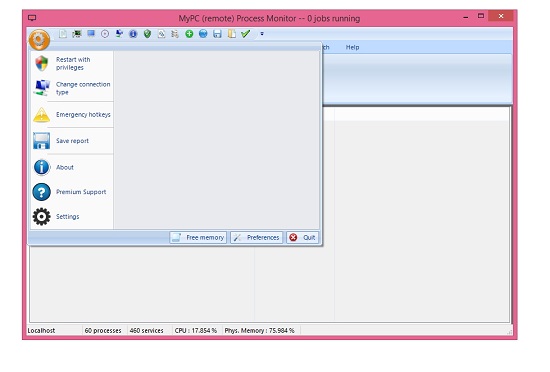The height and width of the screenshot is (372, 550).
Task: Click the green plus toolbar icon
Action: pyautogui.click(x=189, y=34)
